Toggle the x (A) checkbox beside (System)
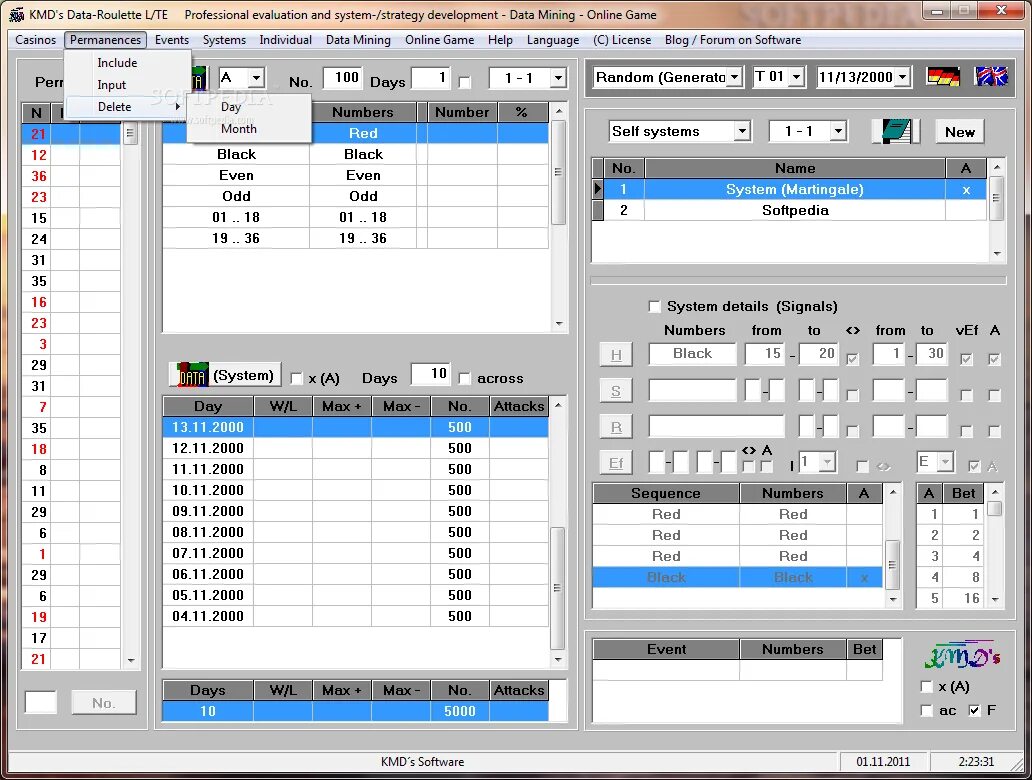The height and width of the screenshot is (780, 1032). [296, 378]
